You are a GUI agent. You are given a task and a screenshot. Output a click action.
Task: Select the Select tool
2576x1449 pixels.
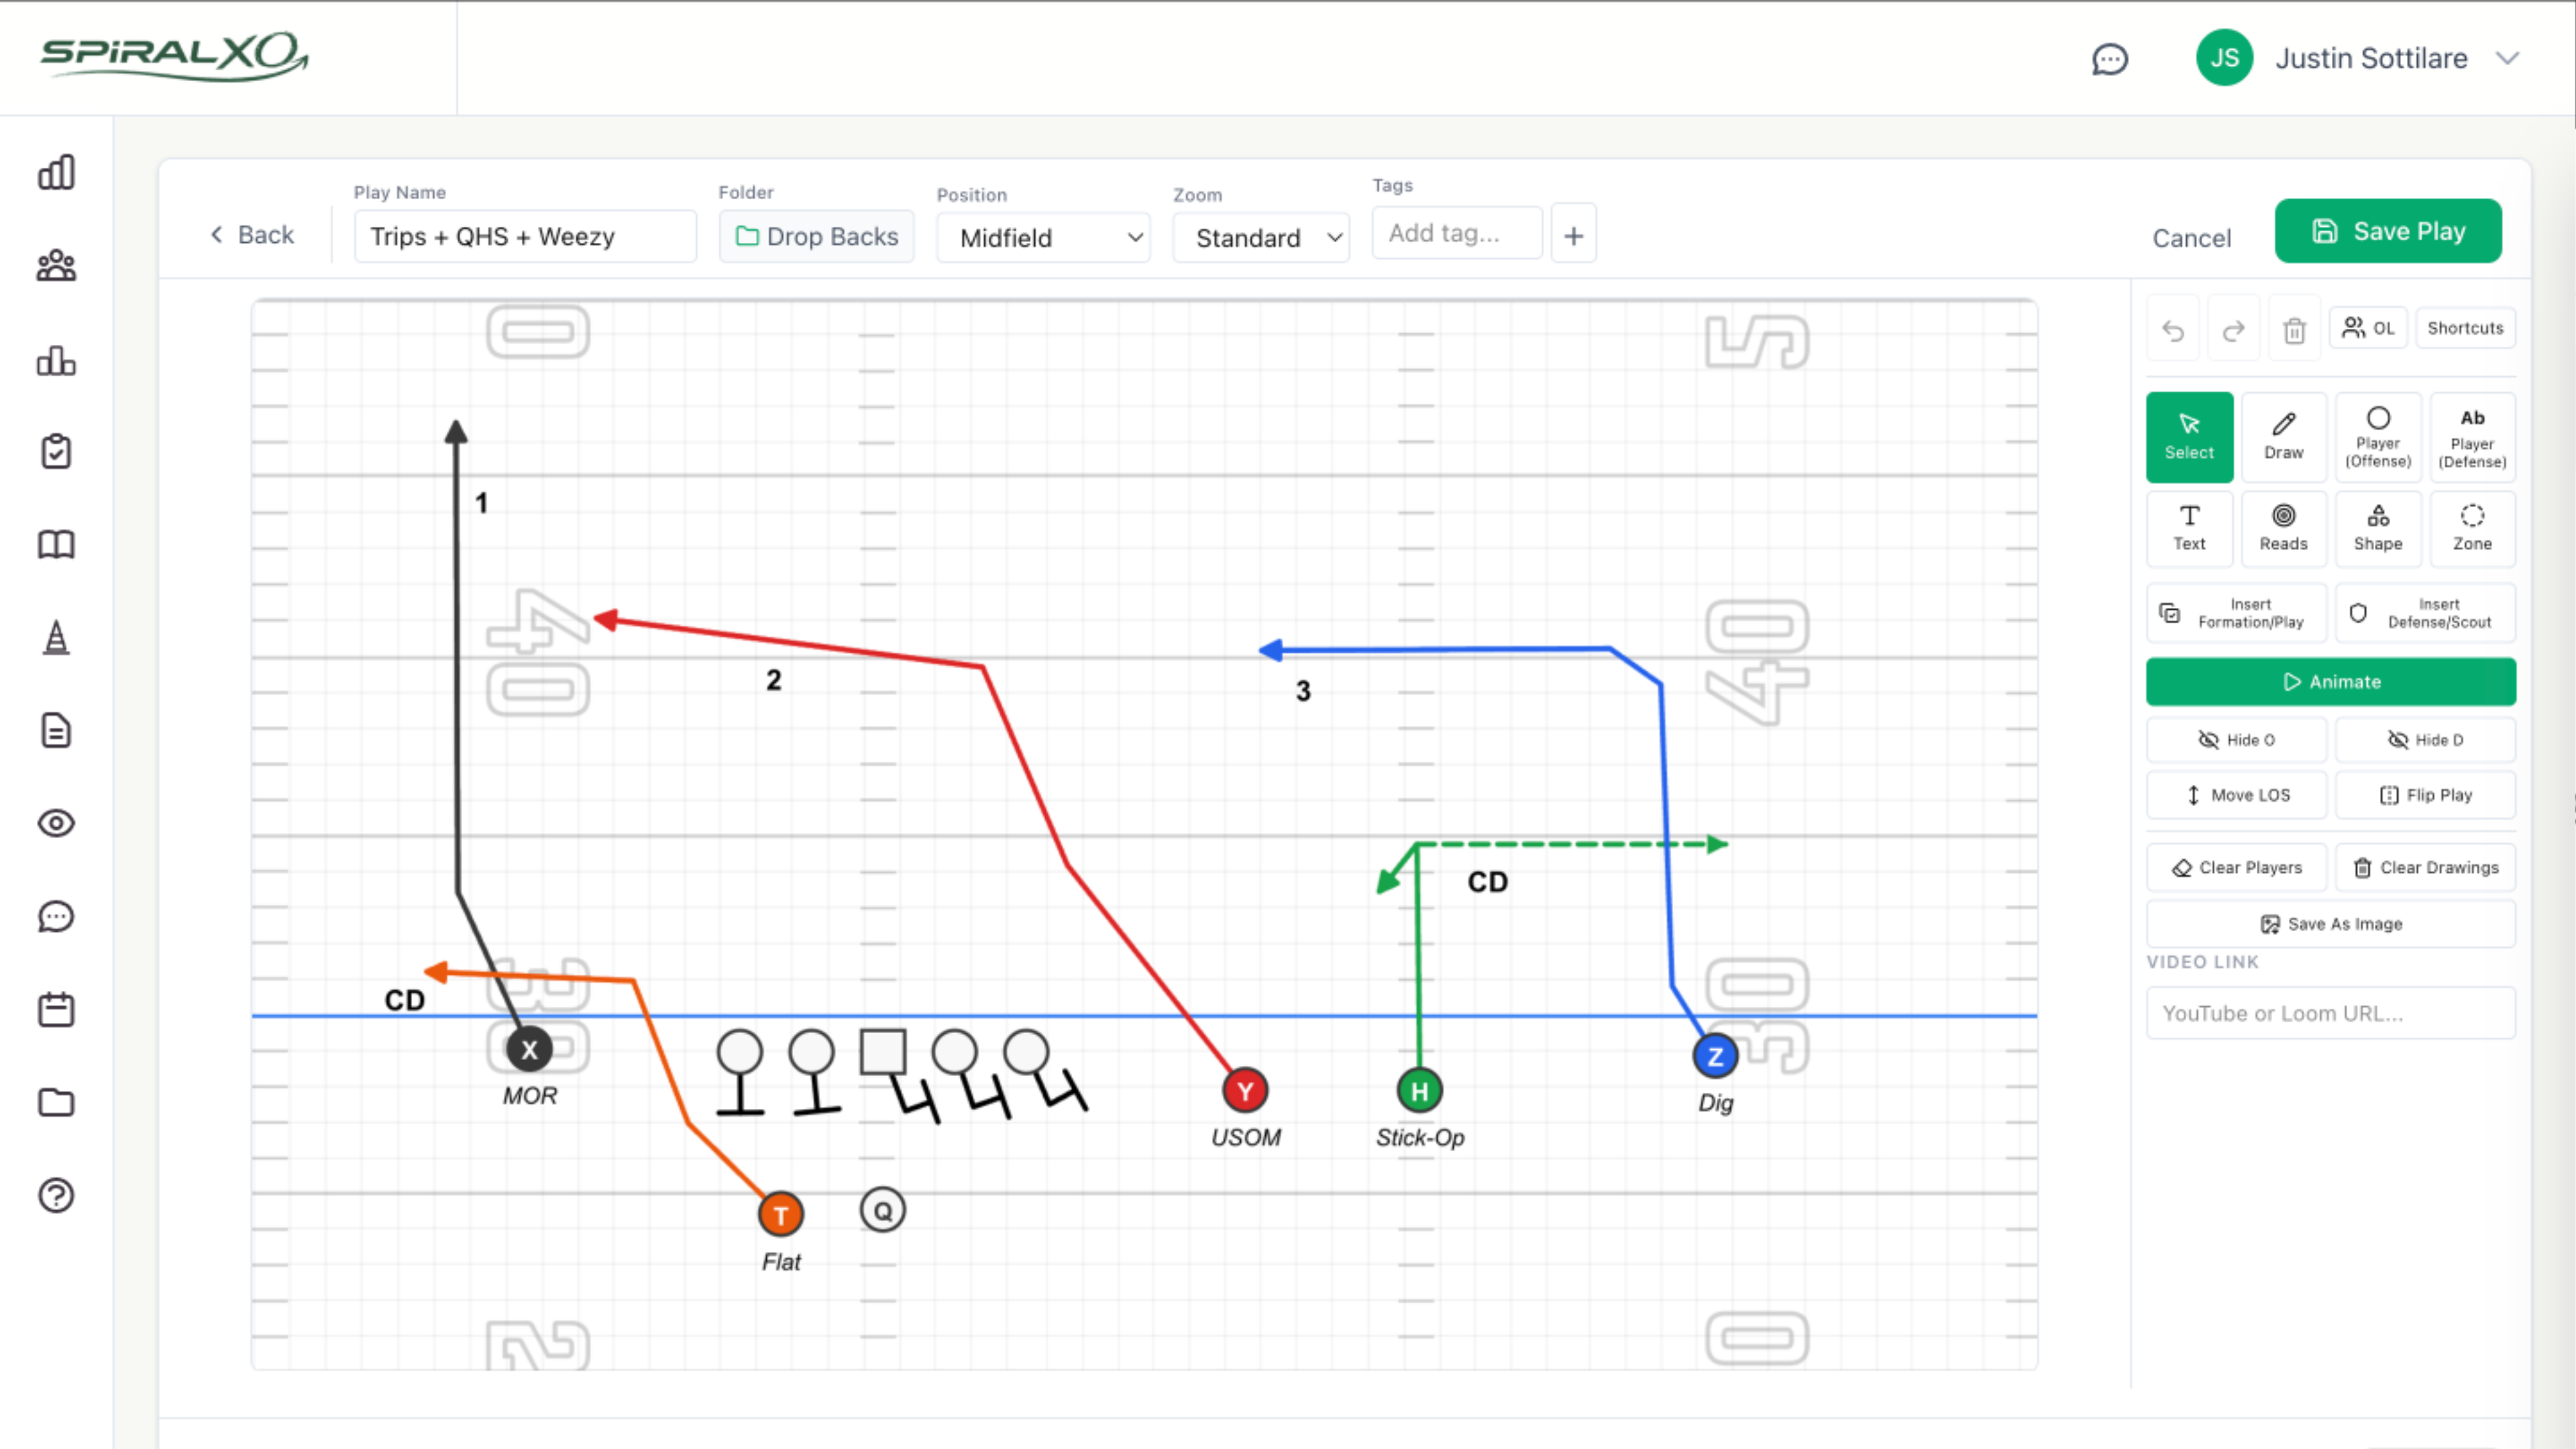(2189, 437)
